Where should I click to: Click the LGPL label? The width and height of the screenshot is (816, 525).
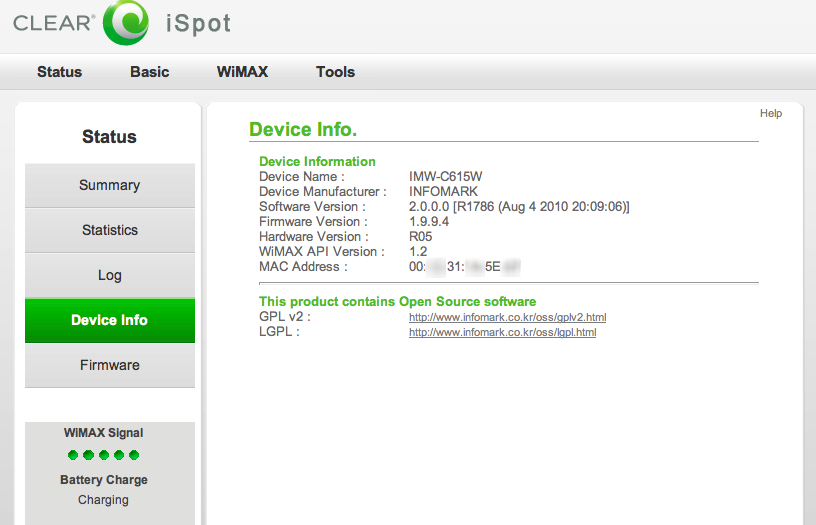[279, 332]
